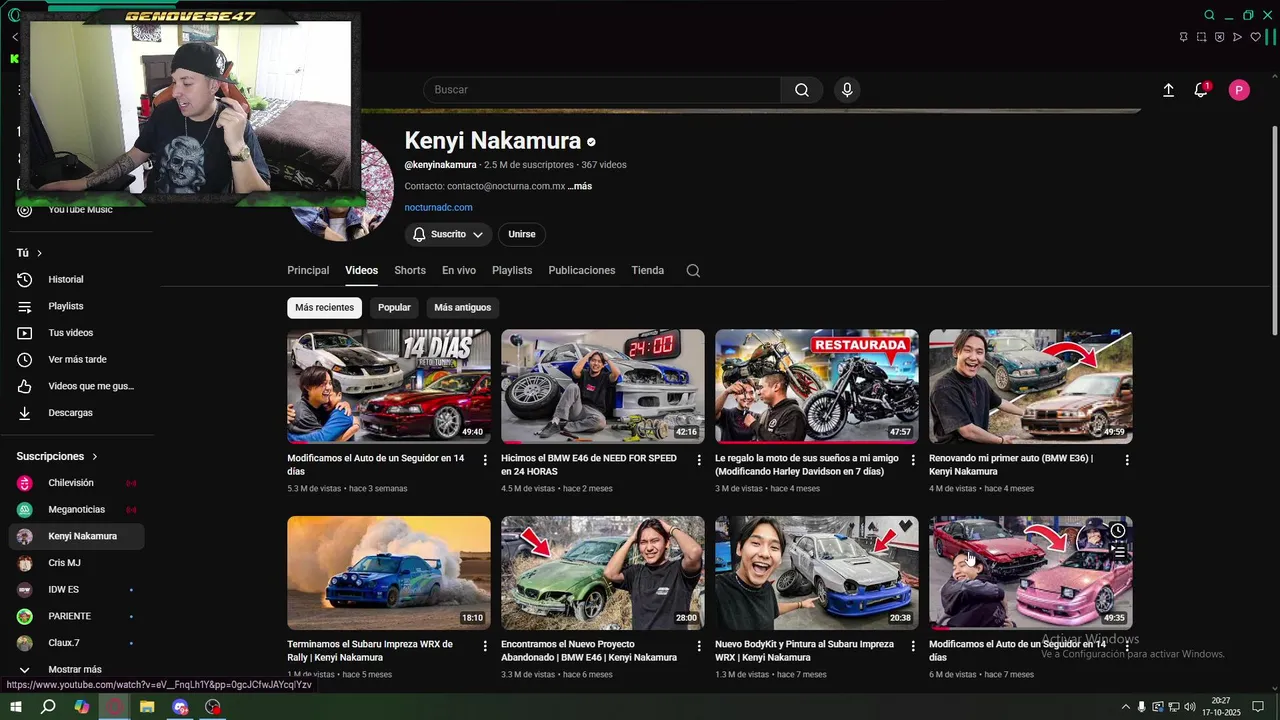Select Más antiguos filter chip
The width and height of the screenshot is (1280, 720).
pos(463,308)
